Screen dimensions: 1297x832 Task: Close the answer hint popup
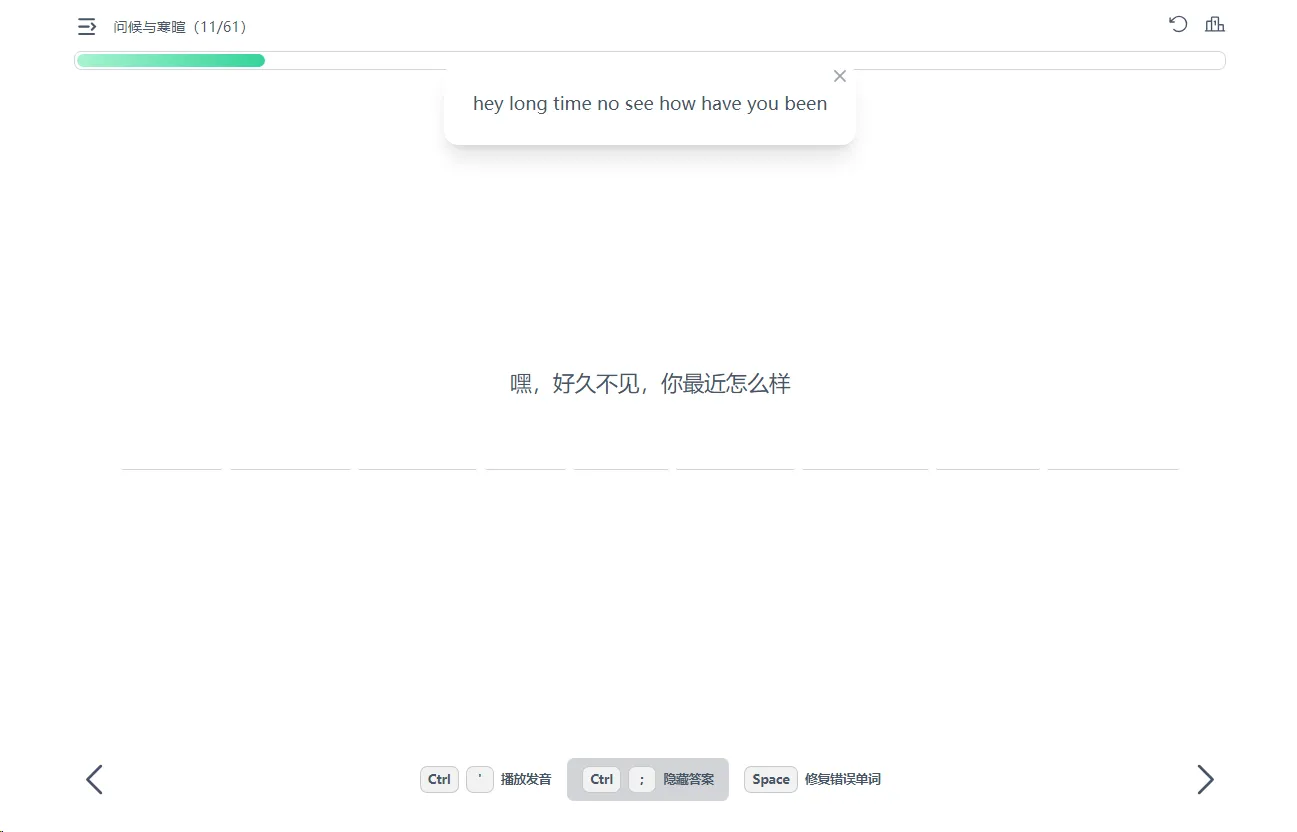[x=839, y=76]
